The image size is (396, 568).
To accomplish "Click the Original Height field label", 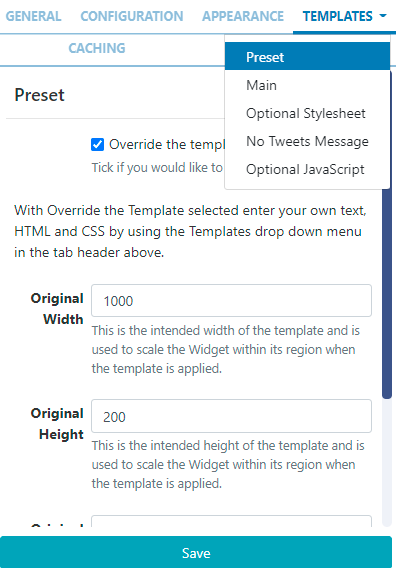I will 57,423.
